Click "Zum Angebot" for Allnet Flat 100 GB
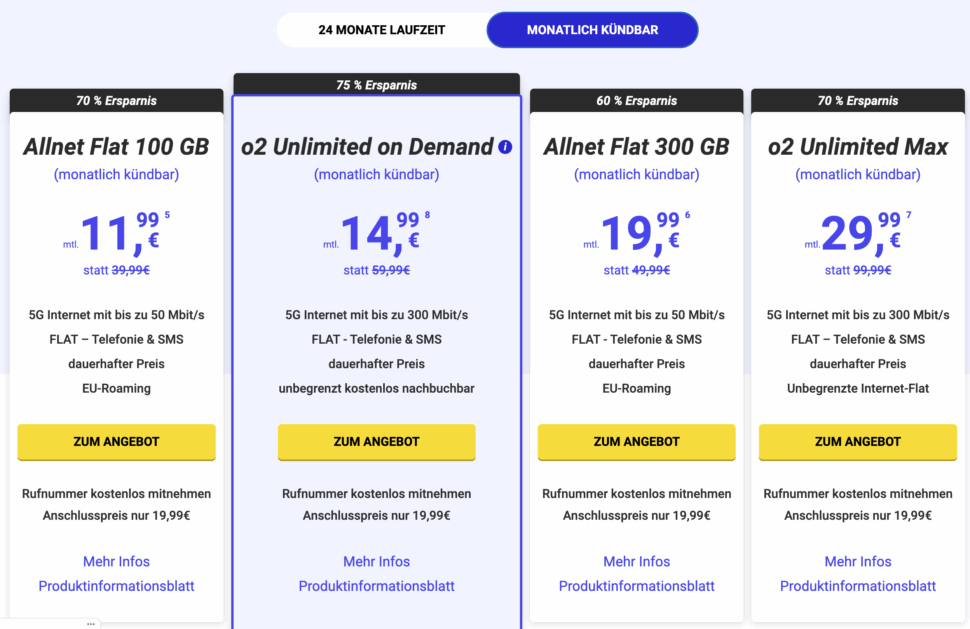This screenshot has height=629, width=970. click(116, 442)
